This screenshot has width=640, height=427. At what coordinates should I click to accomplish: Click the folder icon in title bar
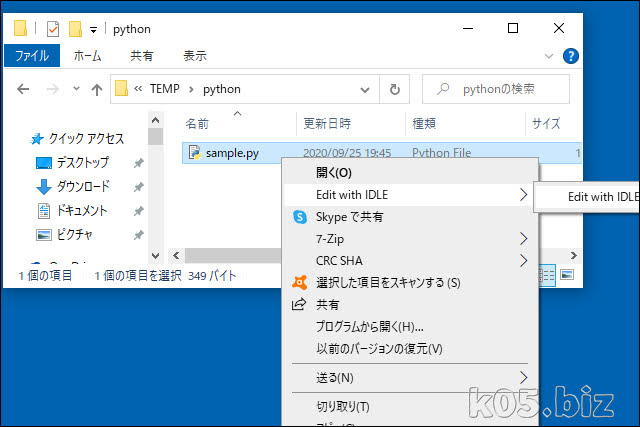pos(20,29)
